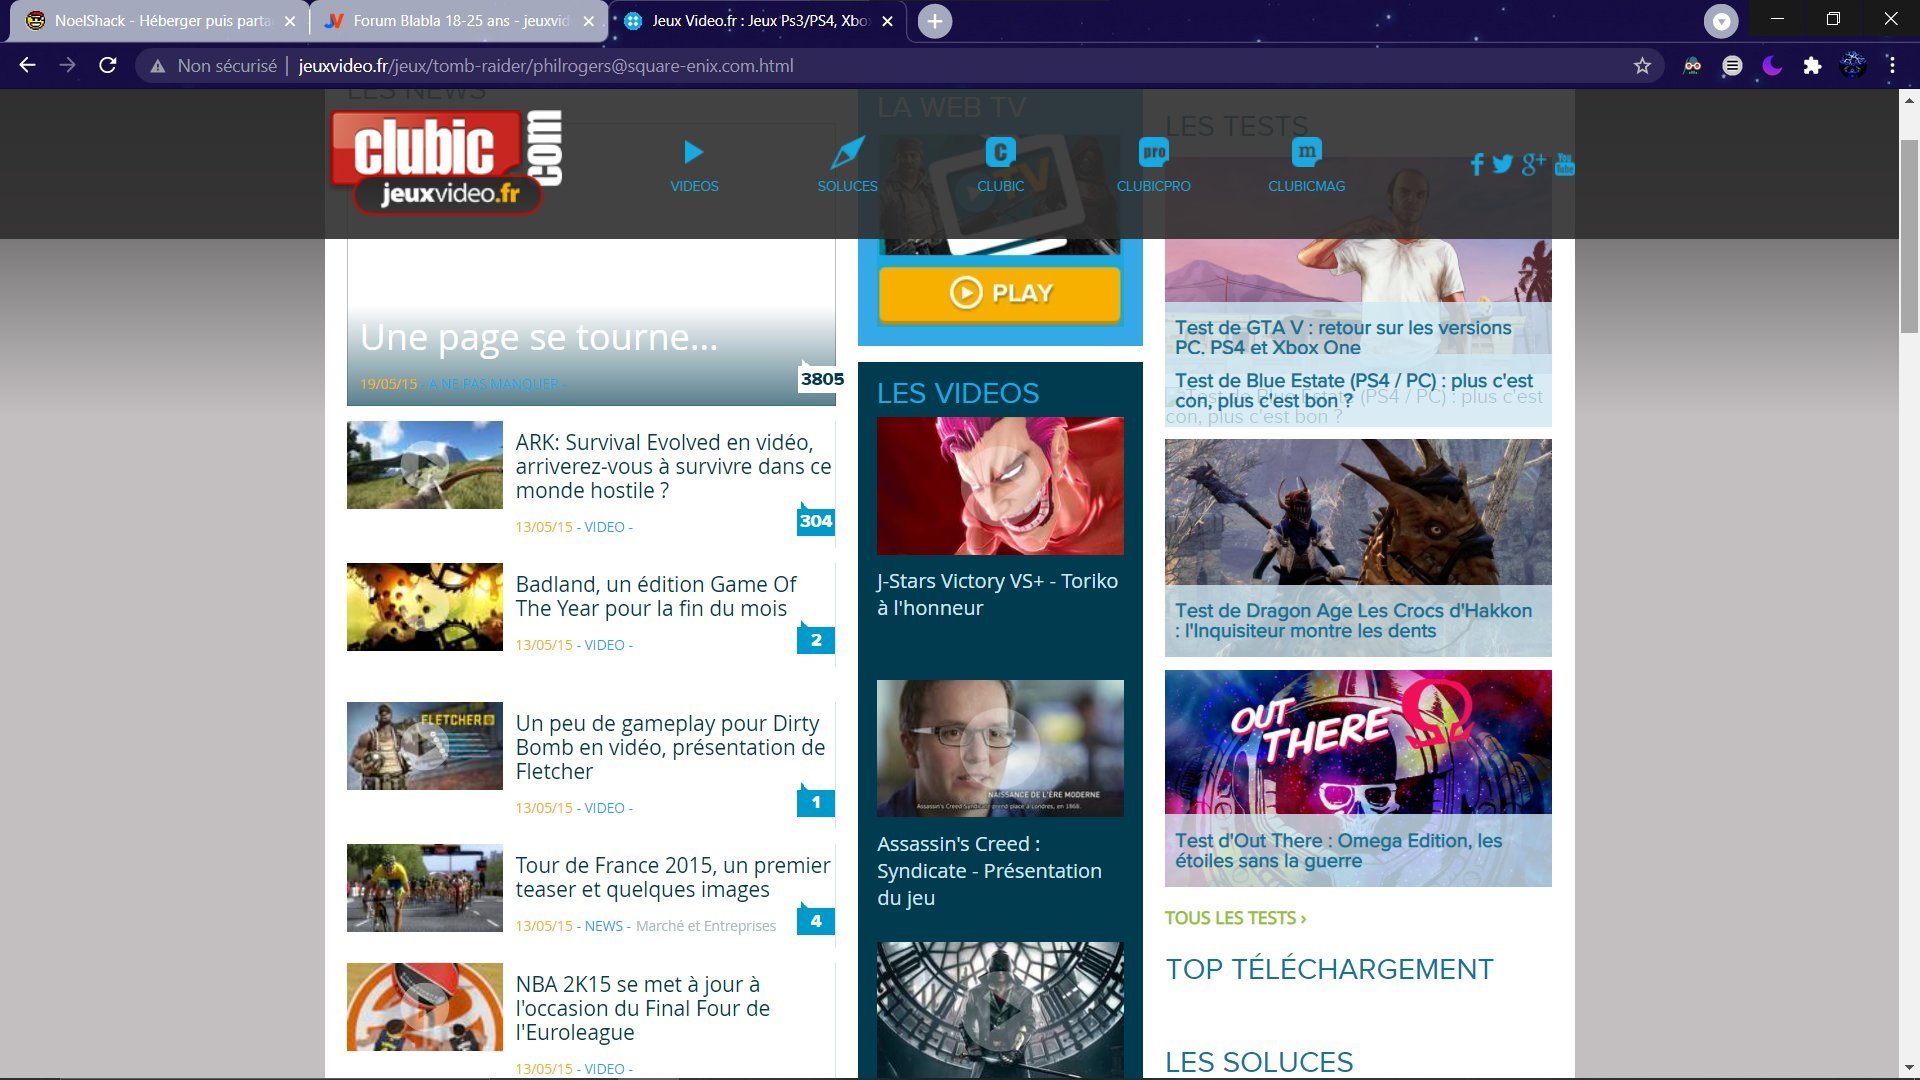Select the Jeux Video.fr tab
1920x1080 pixels.
tap(756, 21)
